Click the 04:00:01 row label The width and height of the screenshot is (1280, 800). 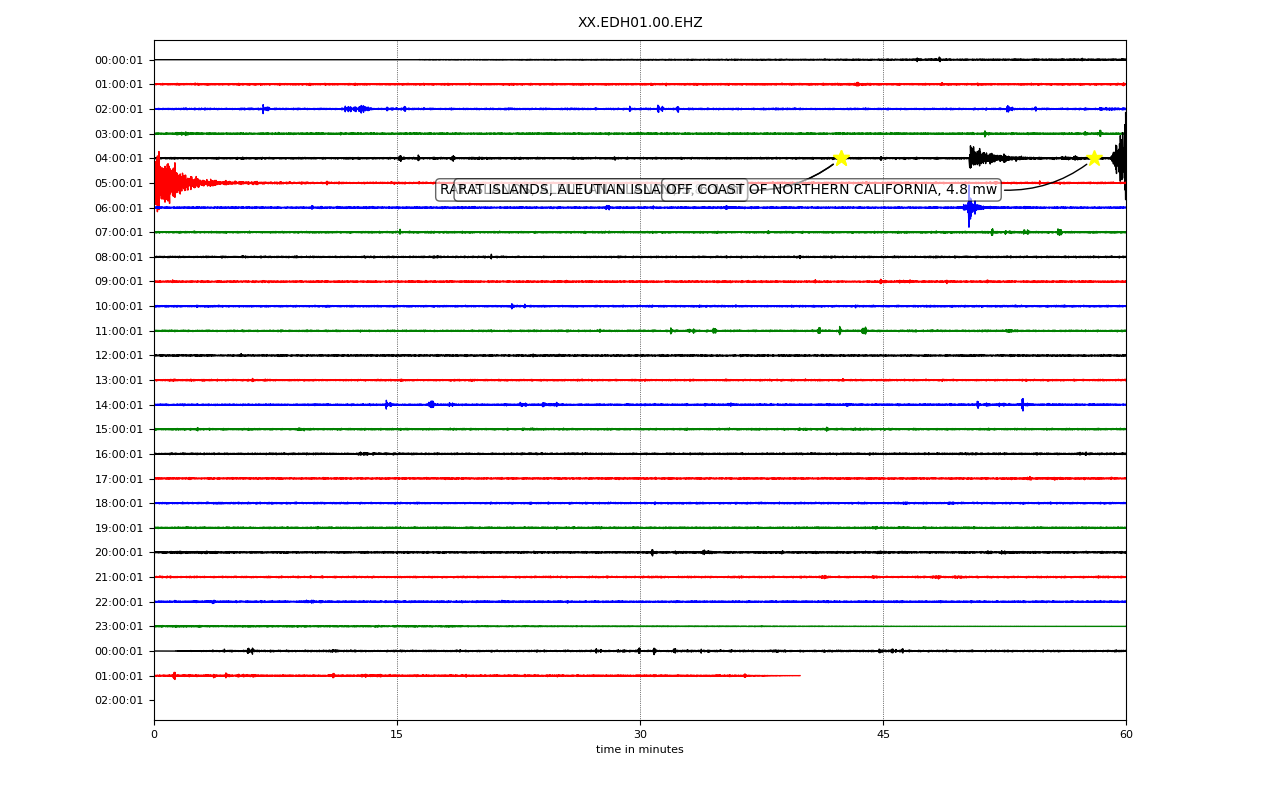(x=119, y=158)
